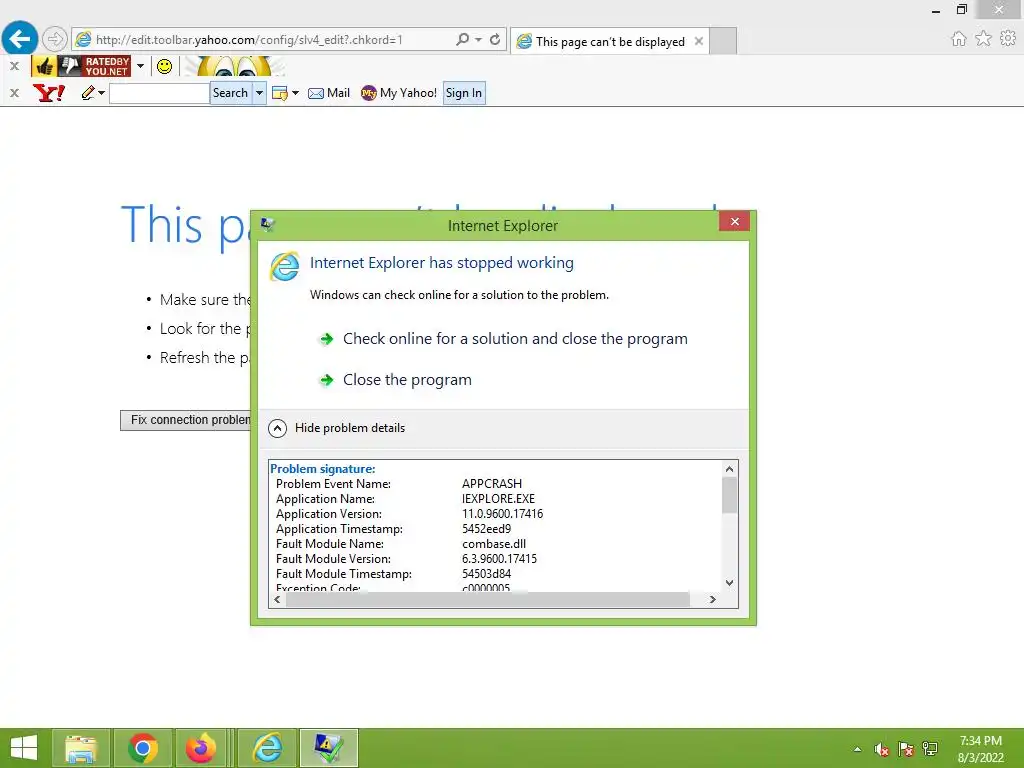The image size is (1024, 768).
Task: Switch to Internet Explorer on the taskbar
Action: [x=267, y=748]
